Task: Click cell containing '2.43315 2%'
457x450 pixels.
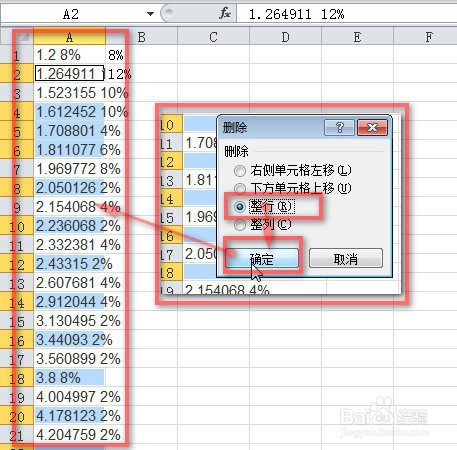Action: point(69,264)
